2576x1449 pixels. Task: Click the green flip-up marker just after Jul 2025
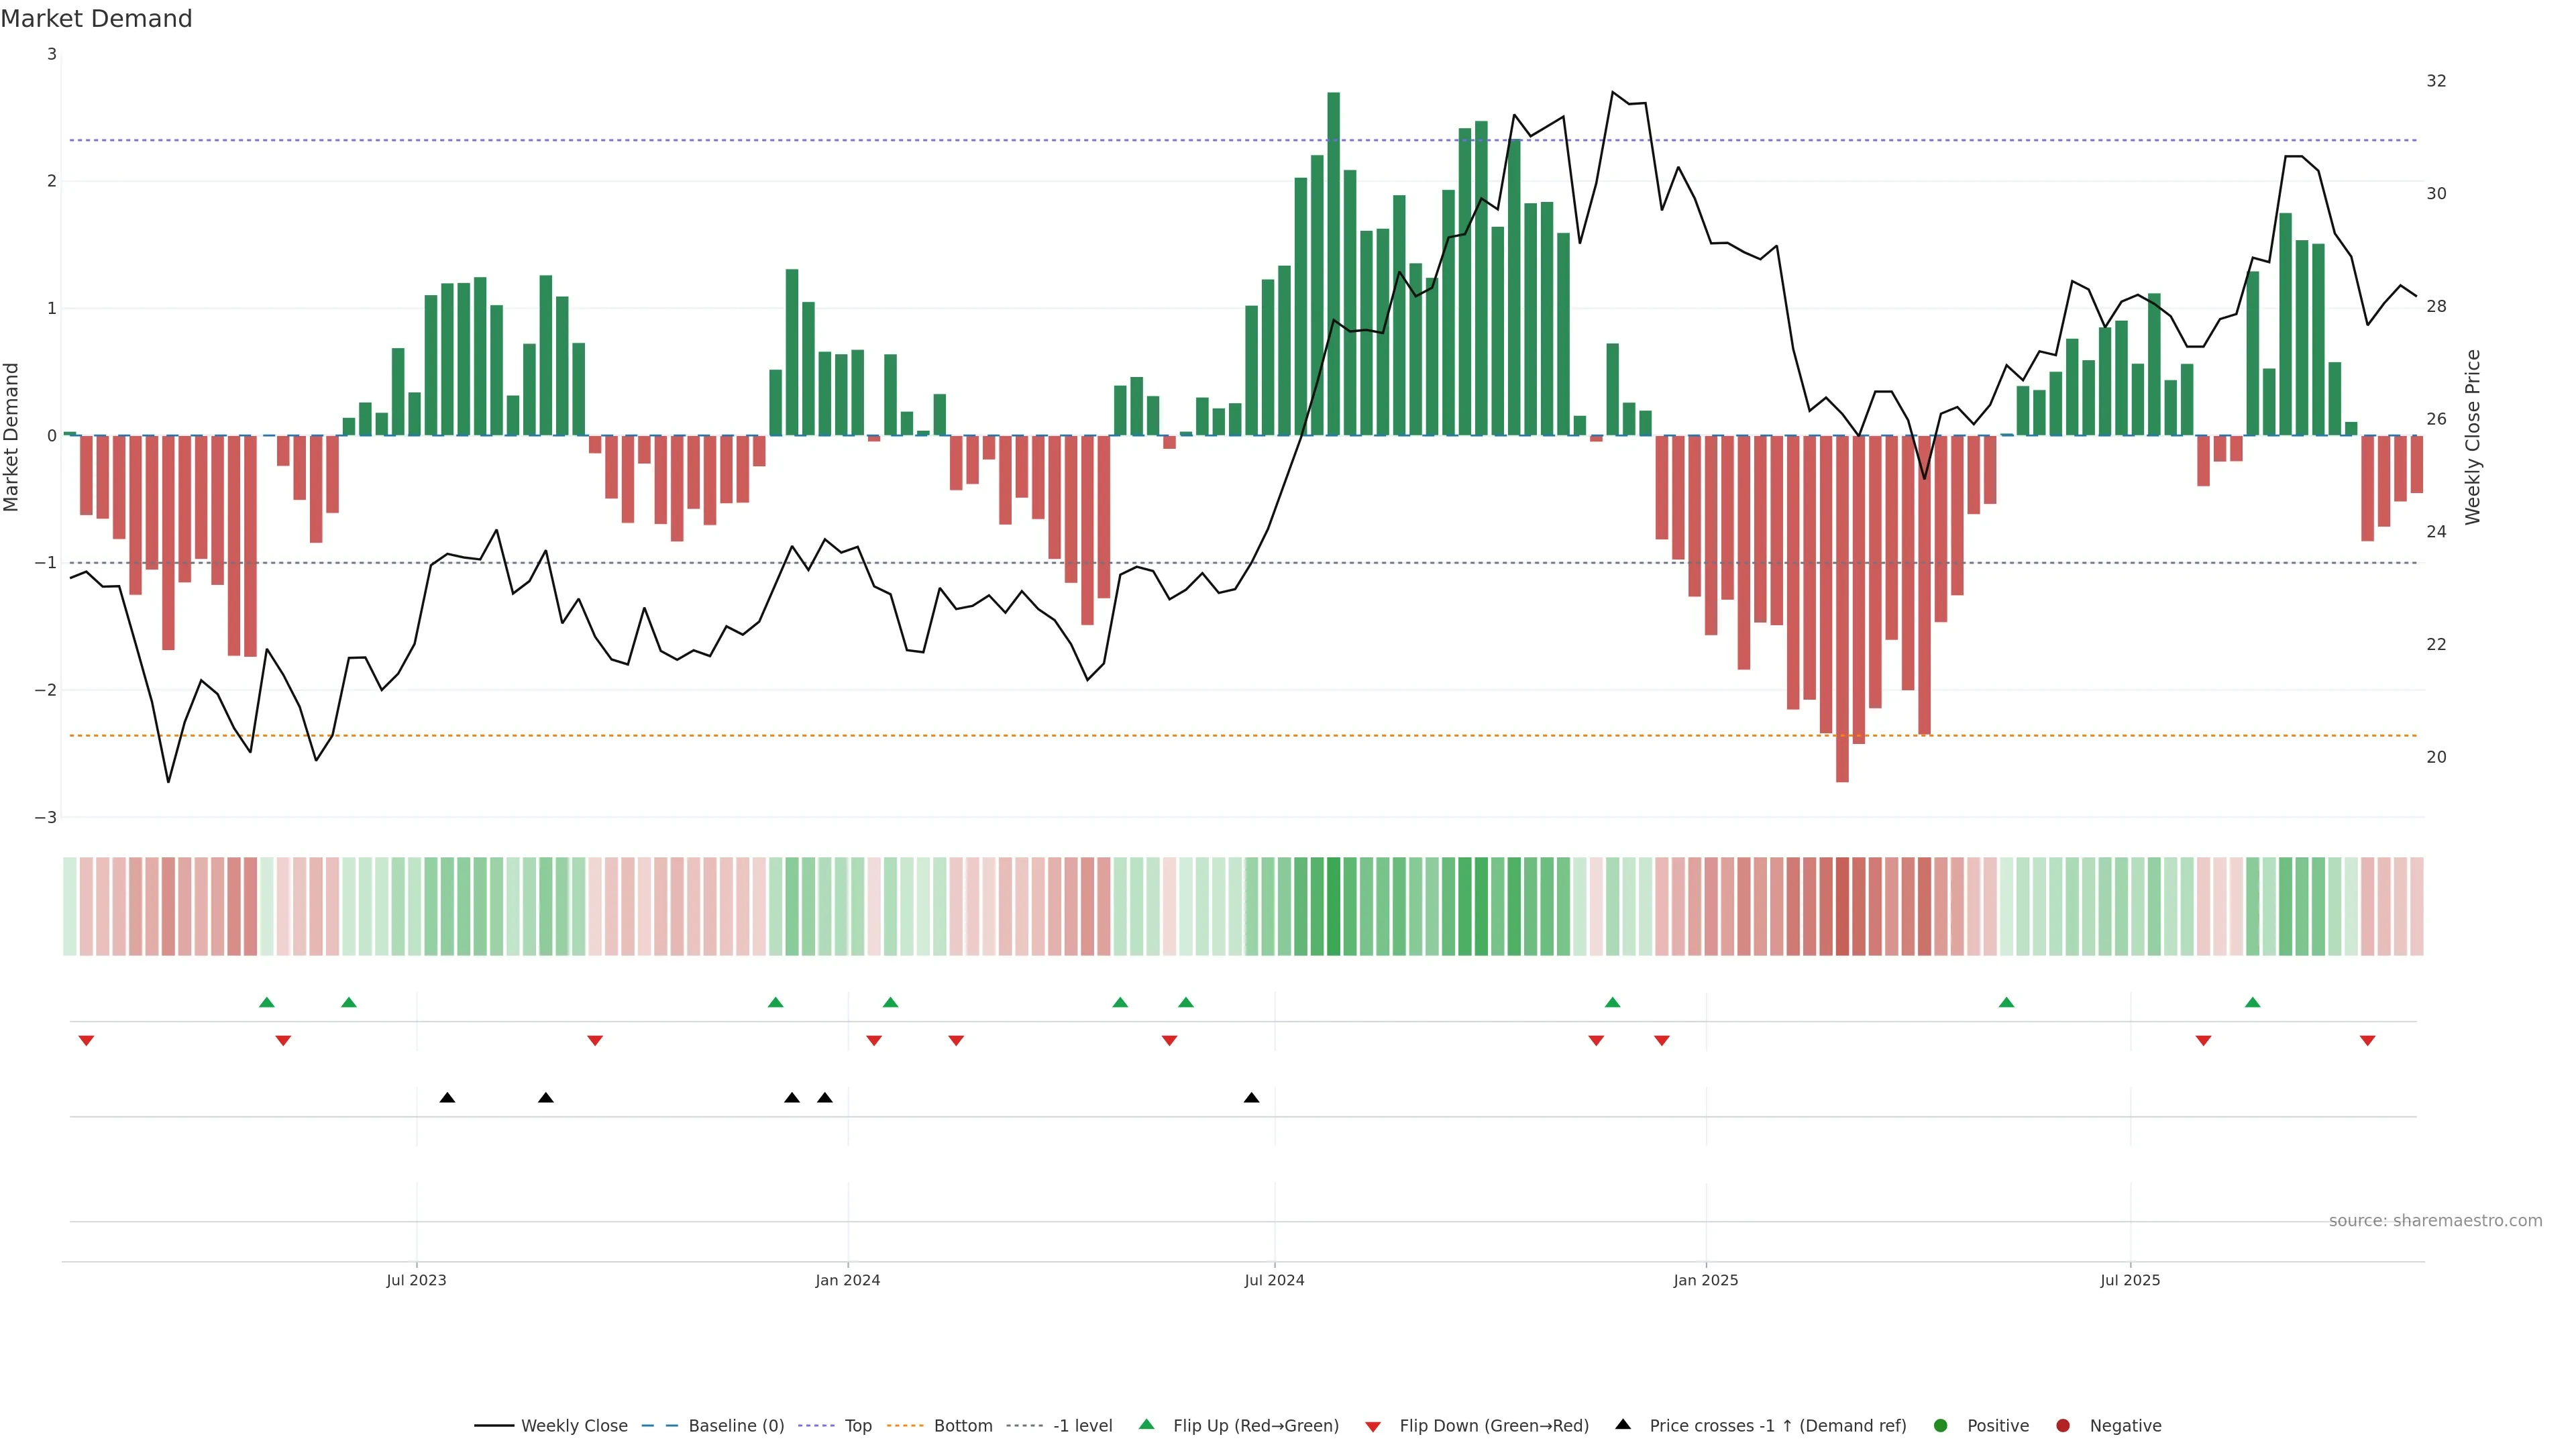coord(2252,1003)
